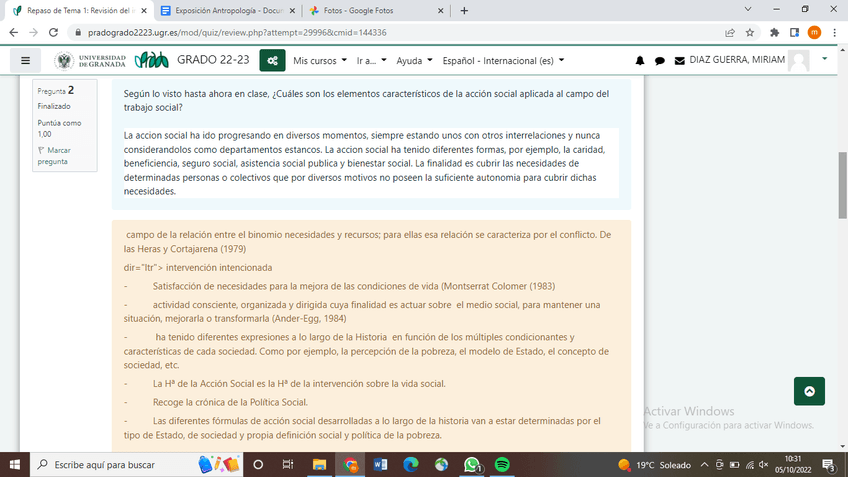Open the Windows Start menu
Image resolution: width=848 pixels, height=477 pixels.
(x=15, y=465)
